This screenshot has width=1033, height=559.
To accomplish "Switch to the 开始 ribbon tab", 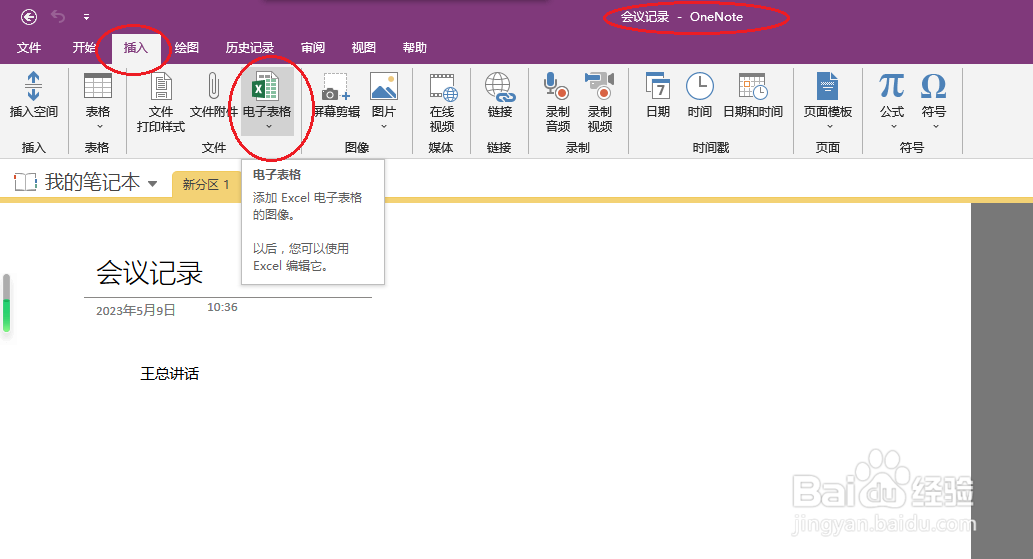I will click(x=84, y=47).
